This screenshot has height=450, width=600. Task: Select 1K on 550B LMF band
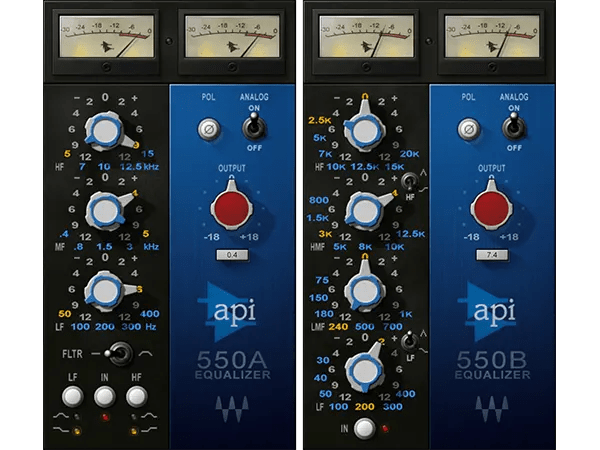[406, 314]
